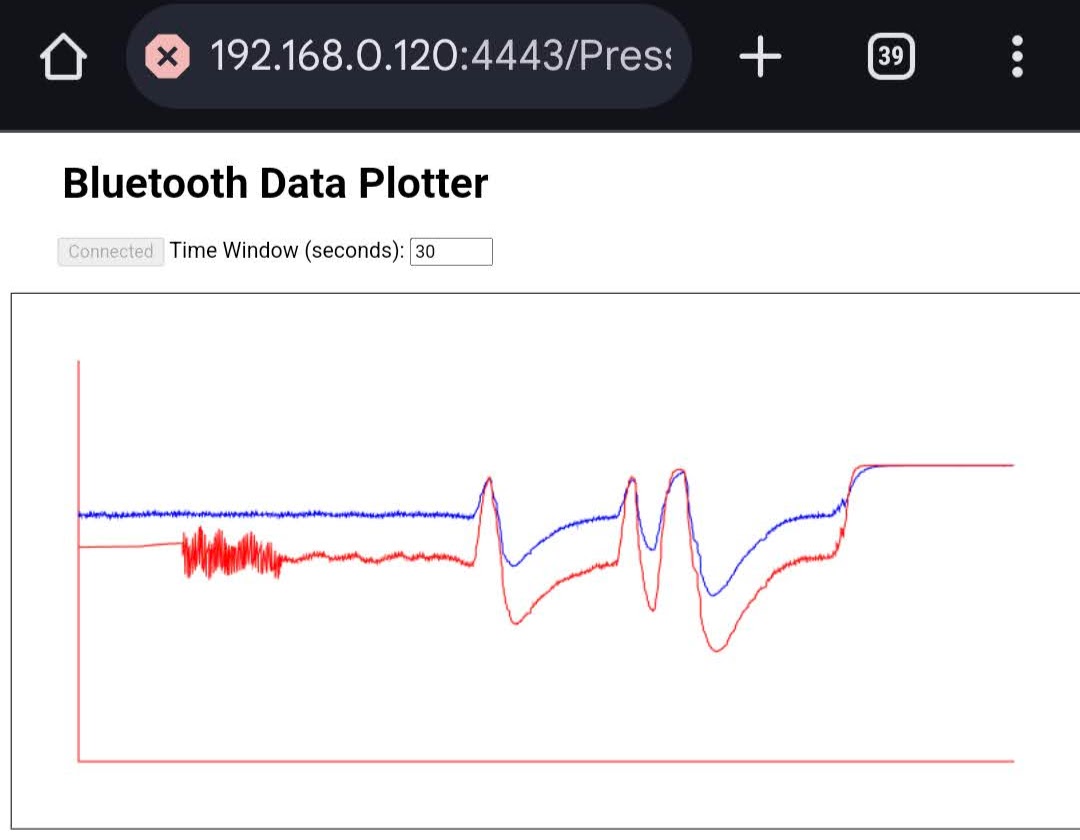The image size is (1080, 840).
Task: Click the 192.168.0.120:4443 address bar URL
Action: click(438, 57)
